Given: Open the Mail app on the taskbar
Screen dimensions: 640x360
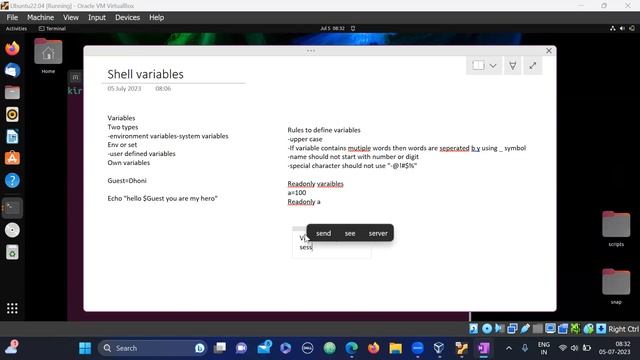Looking at the screenshot, I should pyautogui.click(x=264, y=348).
